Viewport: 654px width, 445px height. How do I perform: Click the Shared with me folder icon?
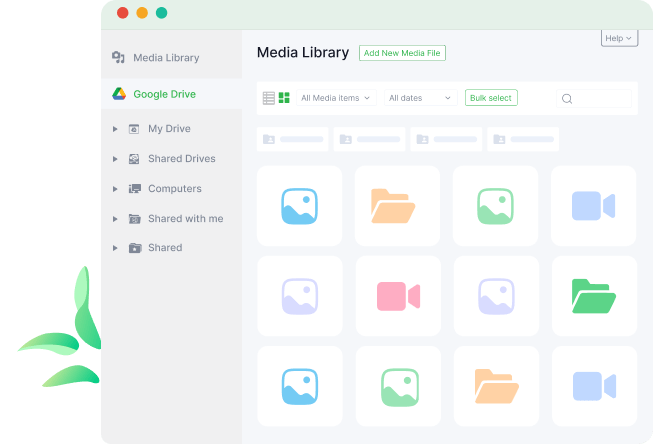coord(134,219)
